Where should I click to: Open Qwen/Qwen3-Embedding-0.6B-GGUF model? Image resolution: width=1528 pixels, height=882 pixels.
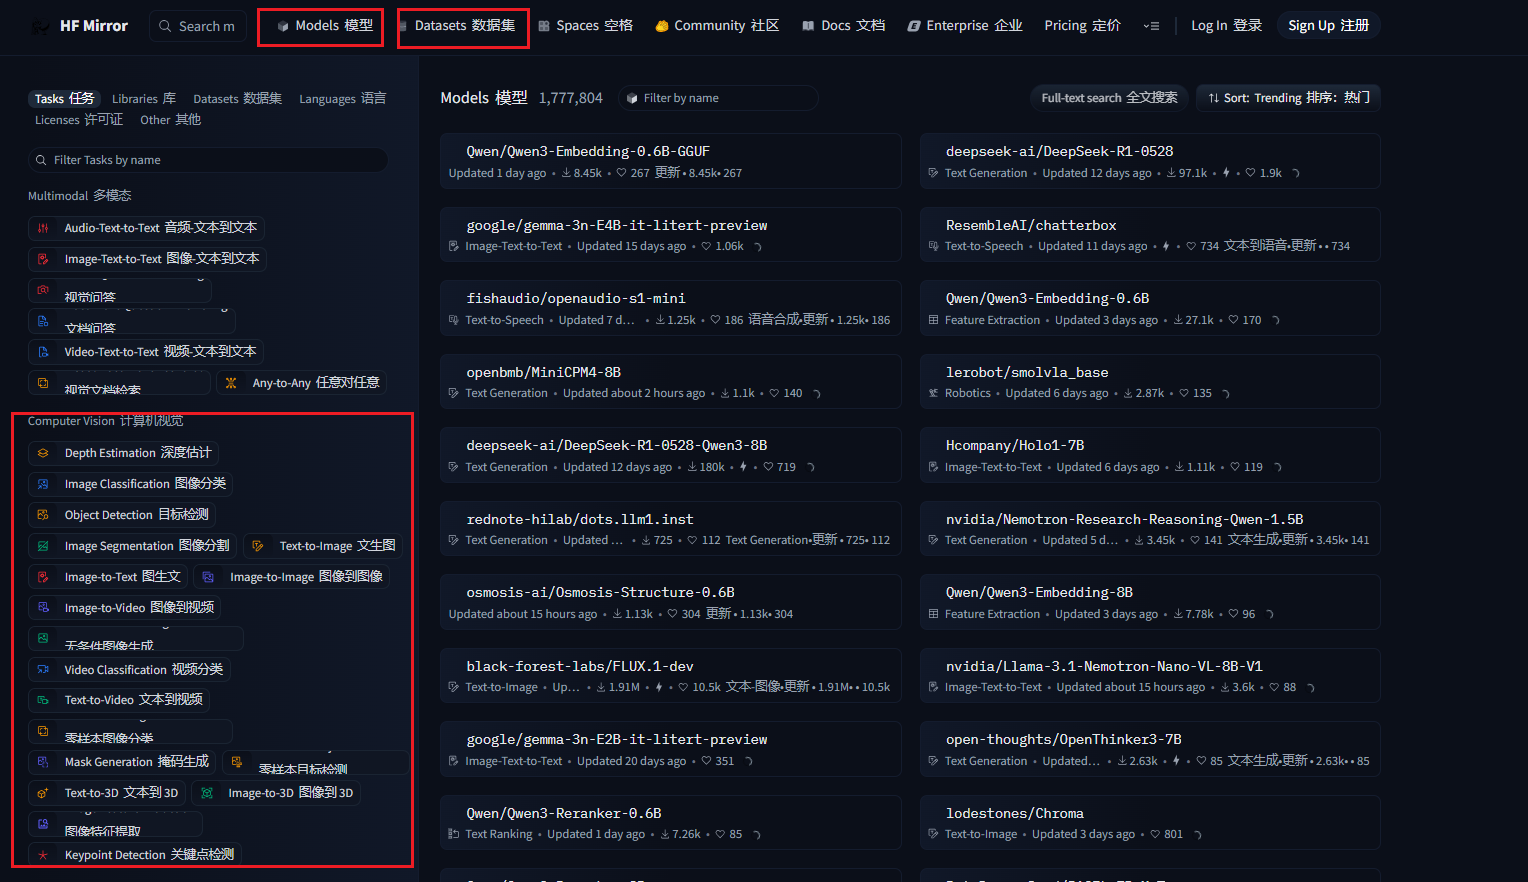click(671, 162)
